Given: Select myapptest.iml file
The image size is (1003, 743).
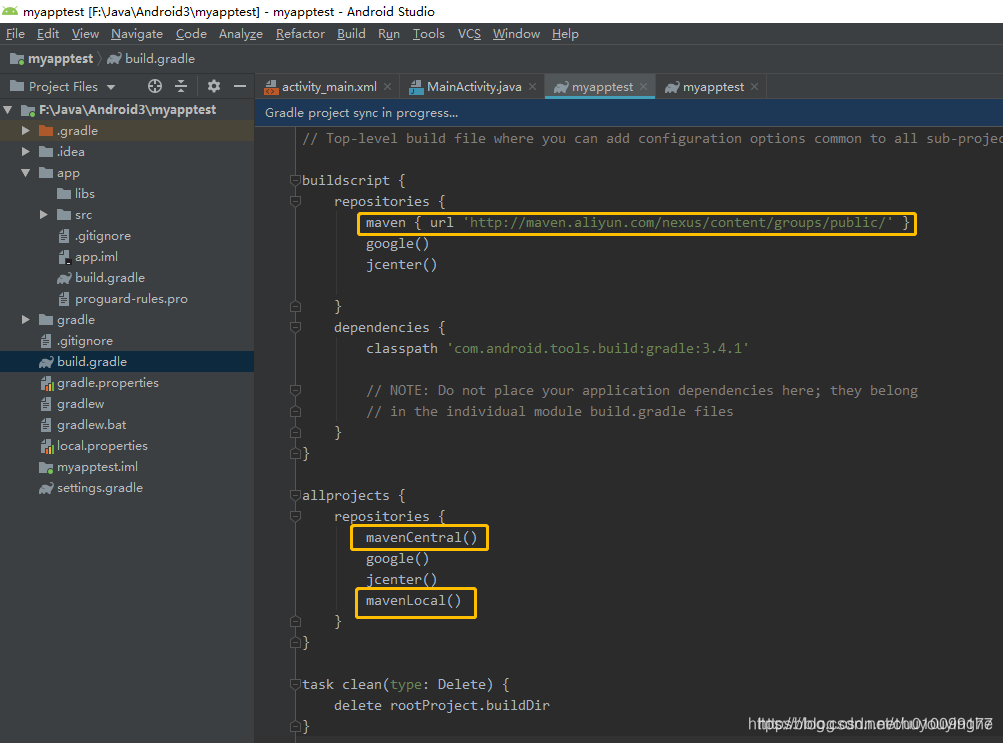Looking at the screenshot, I should click(x=88, y=467).
